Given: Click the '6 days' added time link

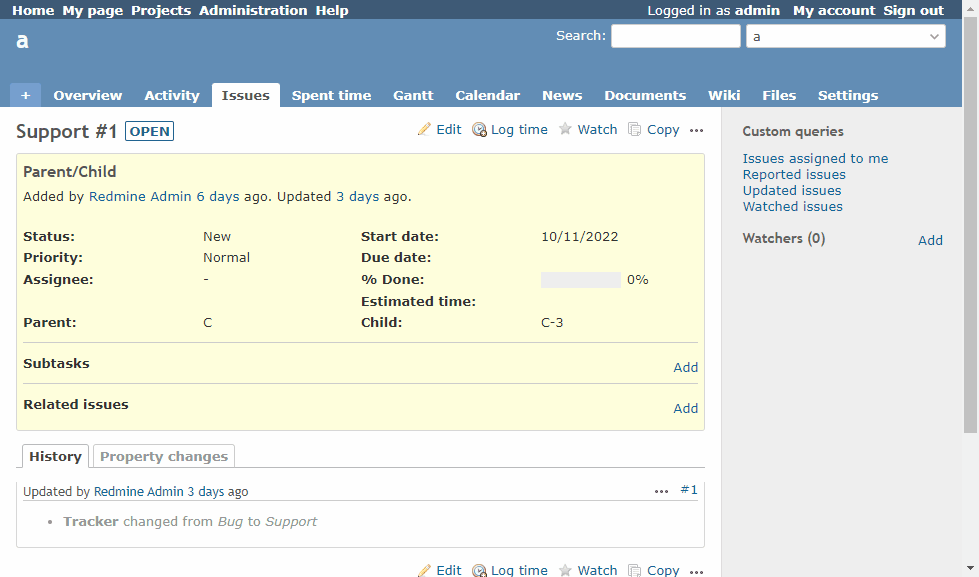Looking at the screenshot, I should [x=218, y=196].
